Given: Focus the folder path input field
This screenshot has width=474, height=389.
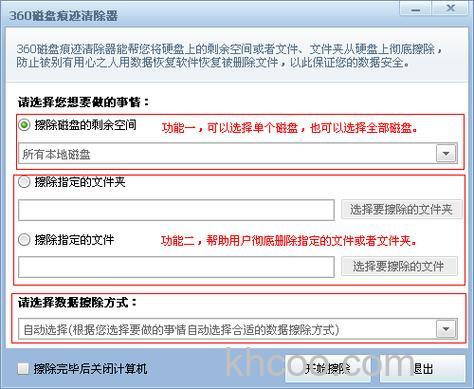Looking at the screenshot, I should 176,210.
